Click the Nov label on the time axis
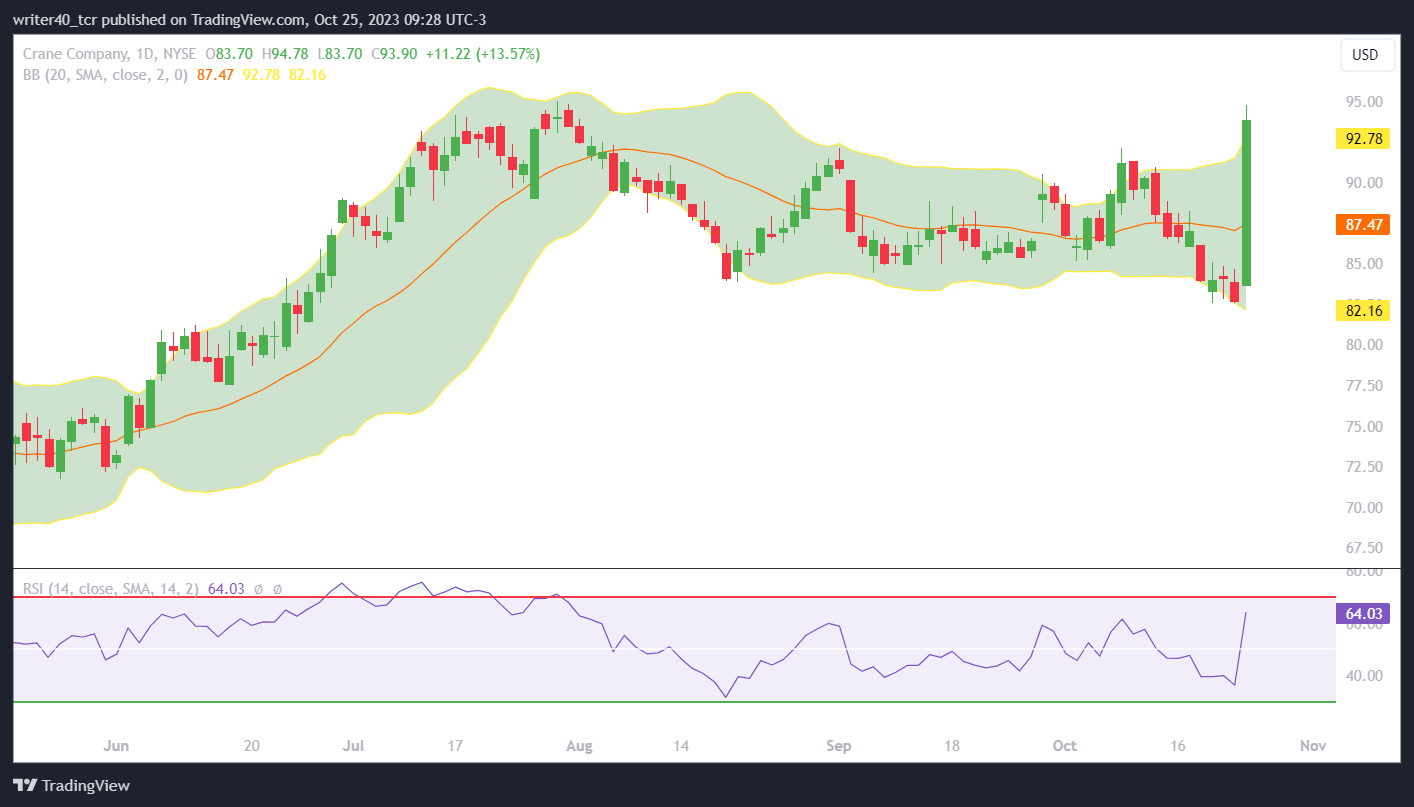Screen dimensions: 1414x807 coord(1313,746)
